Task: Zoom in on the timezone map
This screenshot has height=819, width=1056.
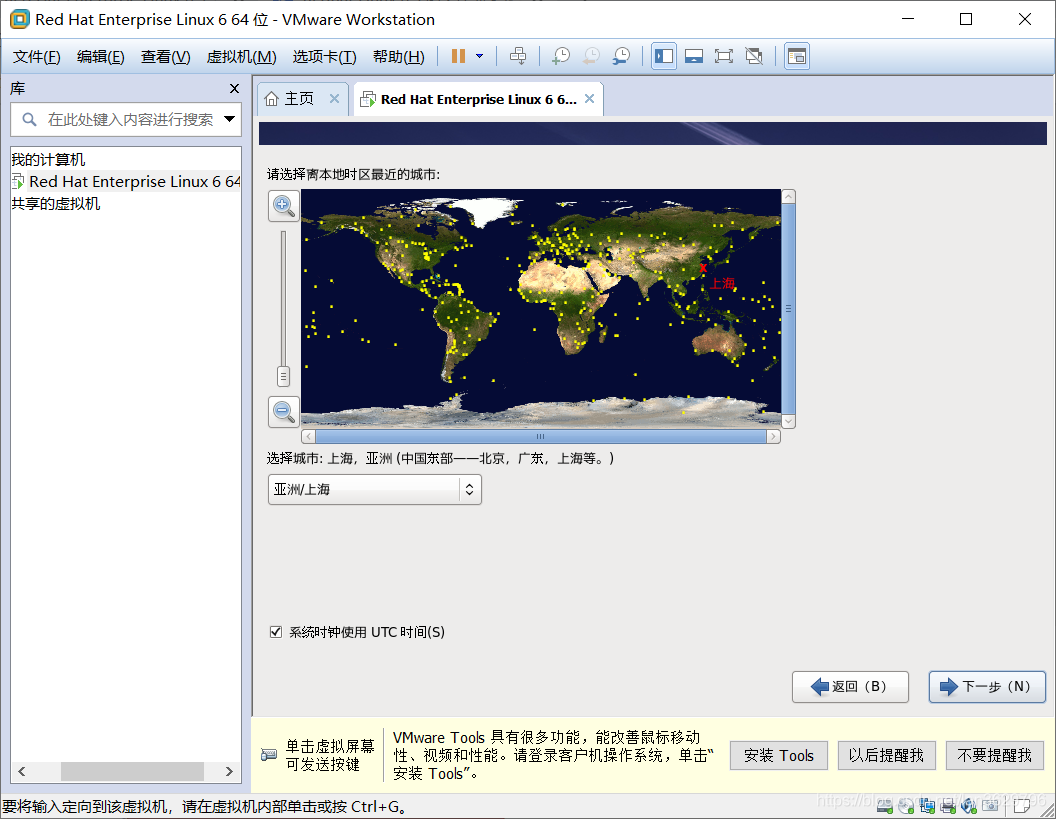Action: pyautogui.click(x=284, y=205)
